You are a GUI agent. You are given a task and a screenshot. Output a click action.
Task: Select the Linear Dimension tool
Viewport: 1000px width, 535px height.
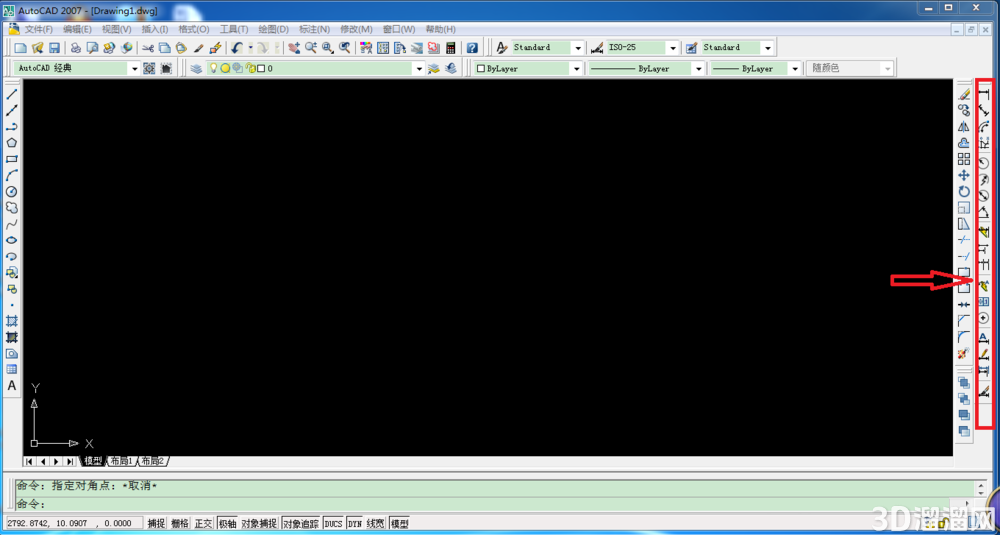(x=984, y=94)
